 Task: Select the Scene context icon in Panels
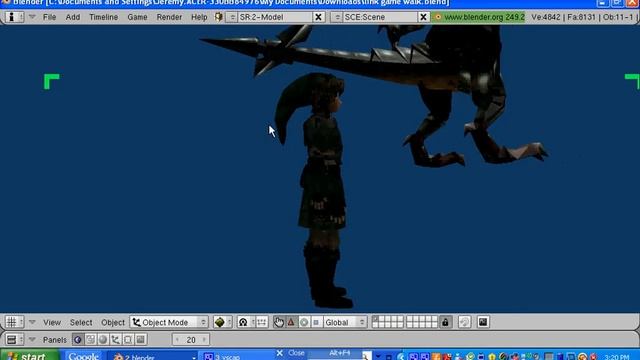[x=141, y=340]
